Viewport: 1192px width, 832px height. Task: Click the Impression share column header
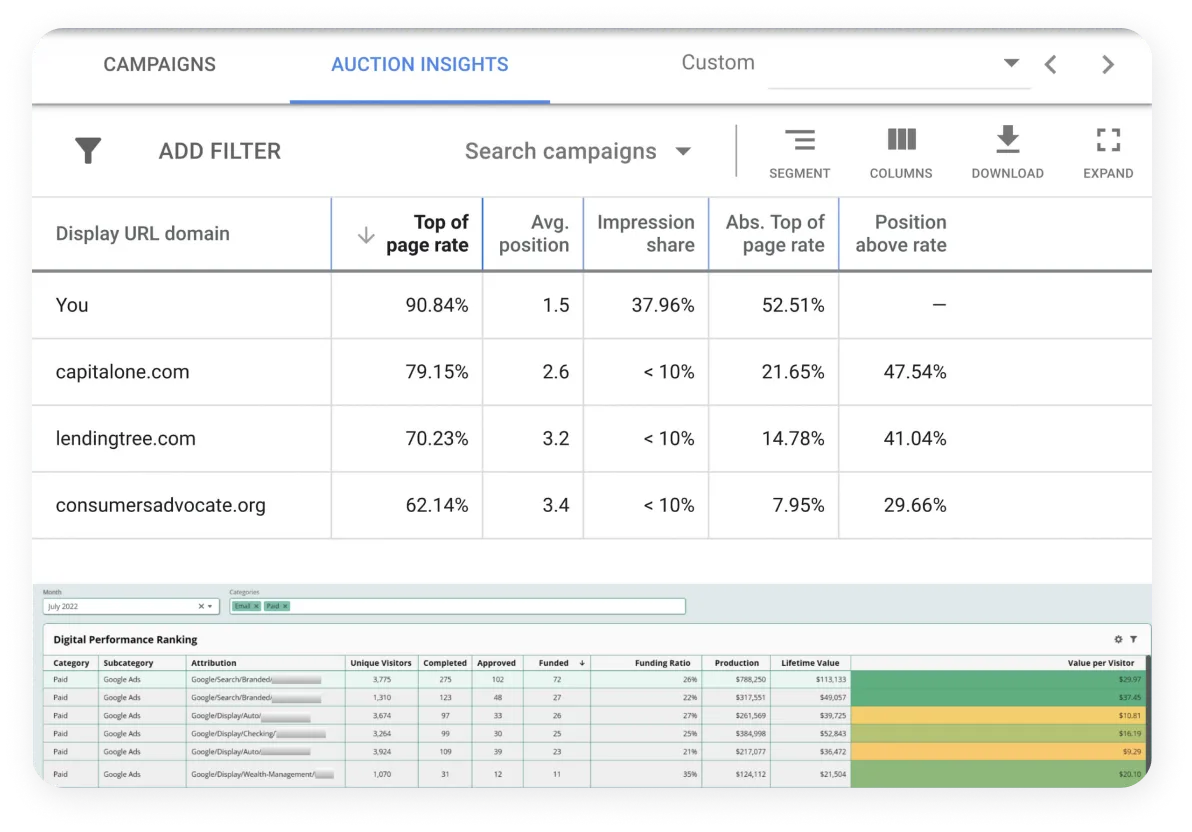pyautogui.click(x=645, y=233)
